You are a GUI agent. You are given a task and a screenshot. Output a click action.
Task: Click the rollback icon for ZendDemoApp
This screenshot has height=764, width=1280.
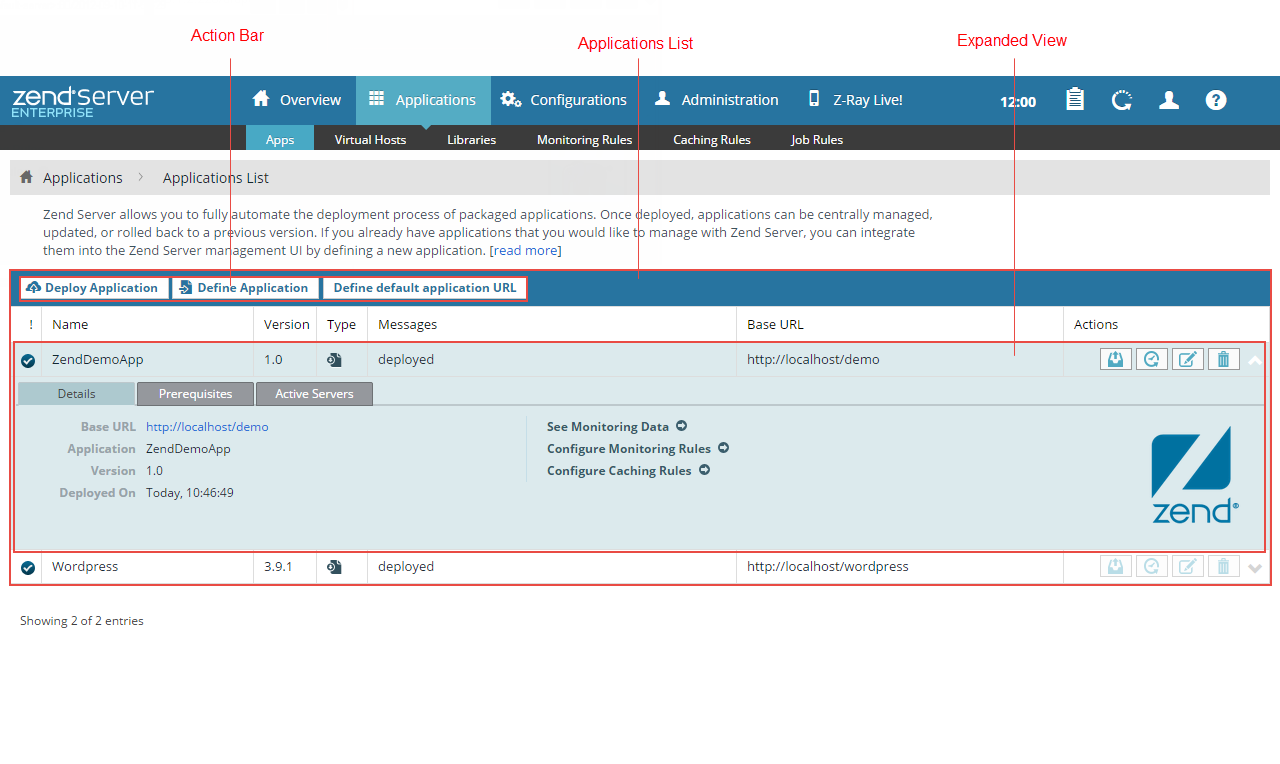1151,359
